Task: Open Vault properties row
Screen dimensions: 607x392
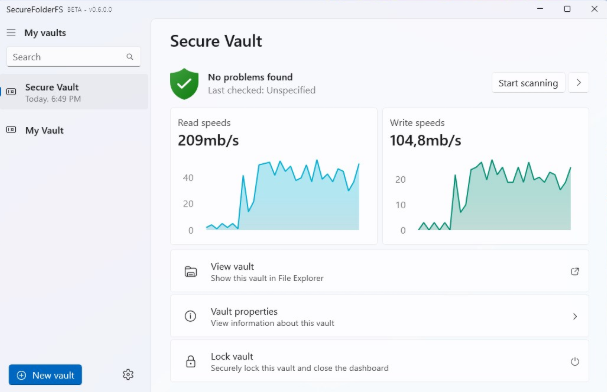Action: [379, 316]
